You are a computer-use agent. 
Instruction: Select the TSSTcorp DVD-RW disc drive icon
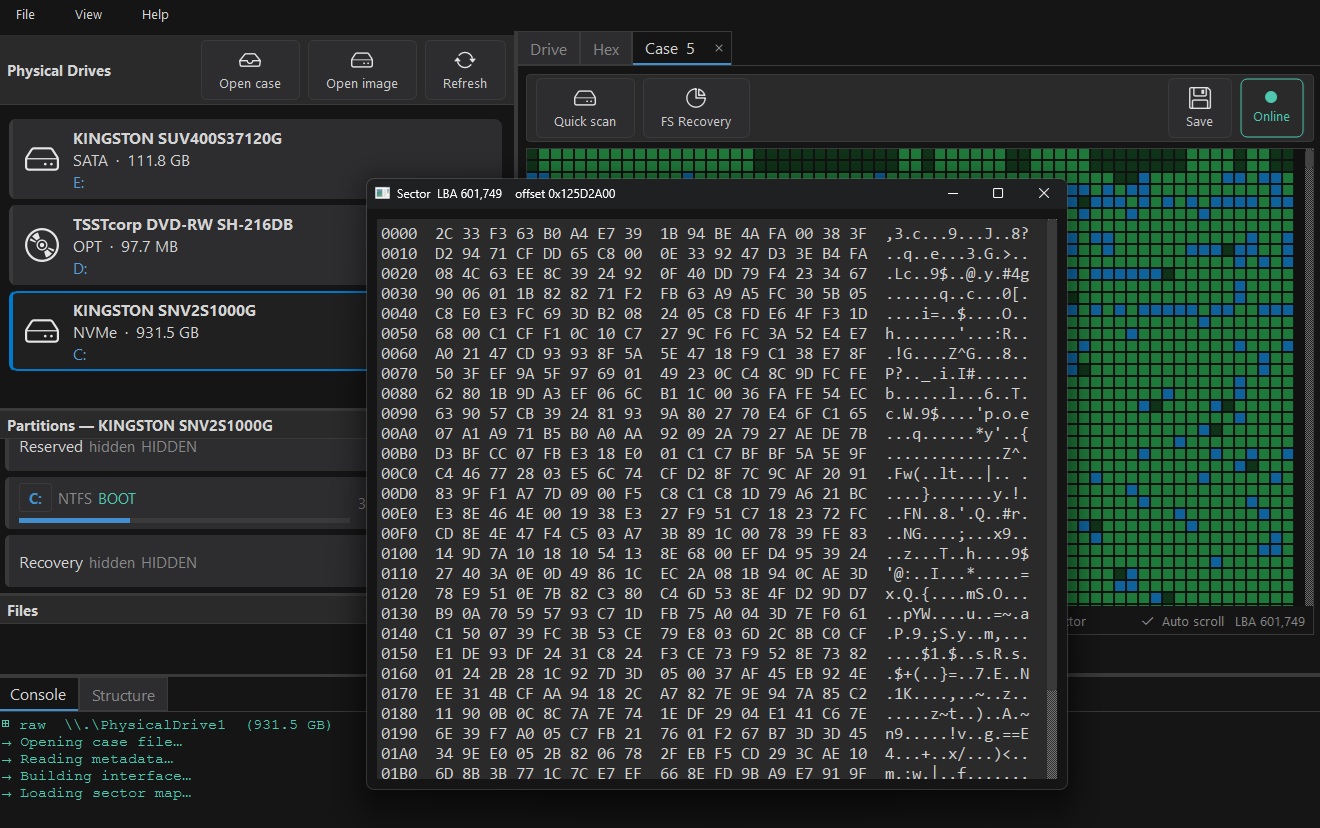[x=42, y=245]
